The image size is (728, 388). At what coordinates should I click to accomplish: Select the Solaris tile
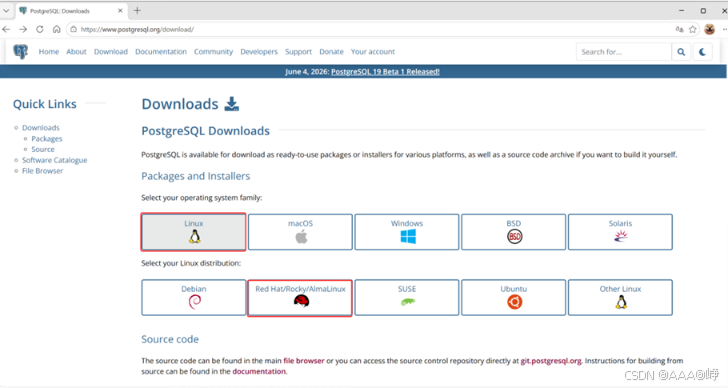coord(620,232)
